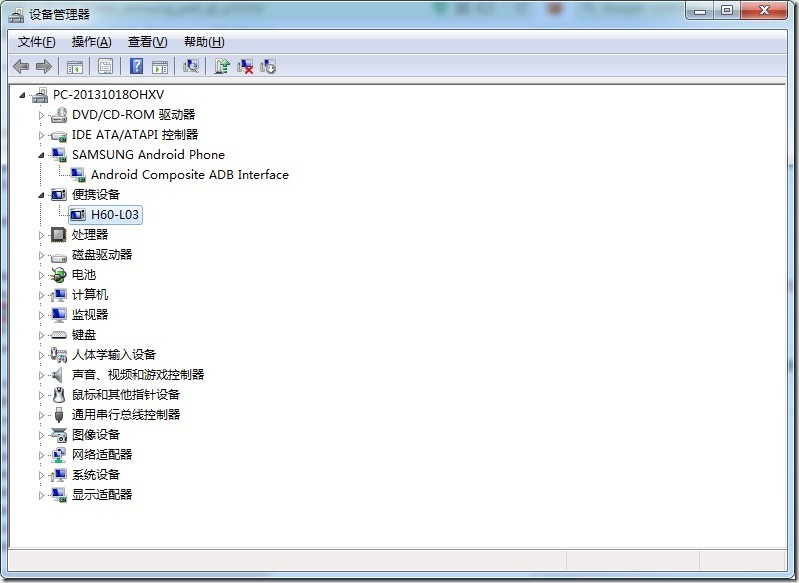The image size is (799, 583).
Task: Select the H60-L03 portable device
Action: (115, 215)
